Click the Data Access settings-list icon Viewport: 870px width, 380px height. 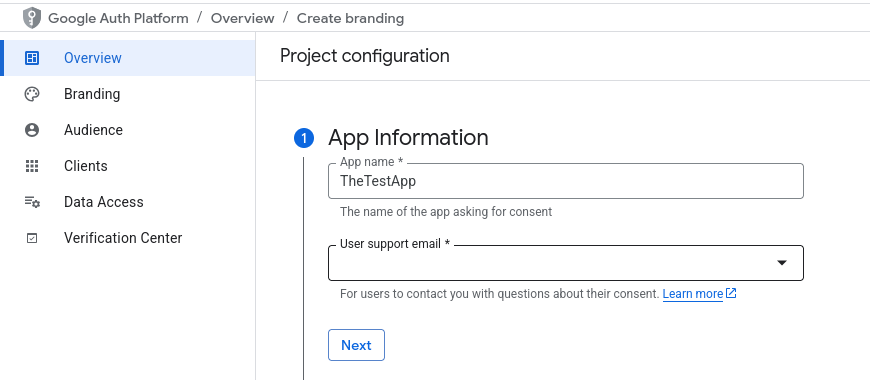32,202
